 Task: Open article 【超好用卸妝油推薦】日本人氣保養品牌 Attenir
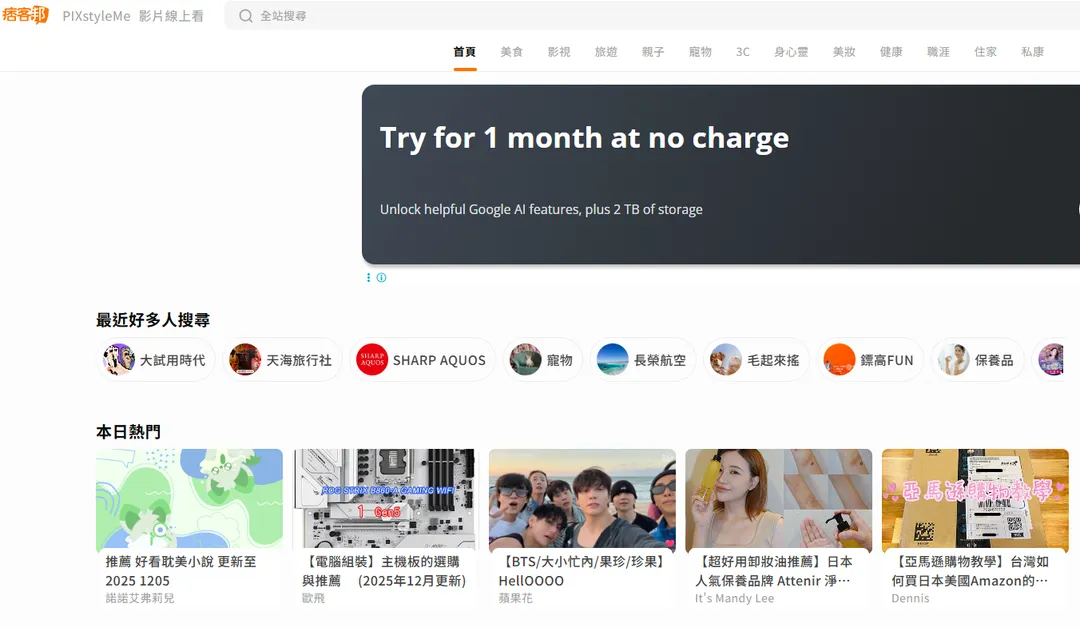[x=773, y=571]
